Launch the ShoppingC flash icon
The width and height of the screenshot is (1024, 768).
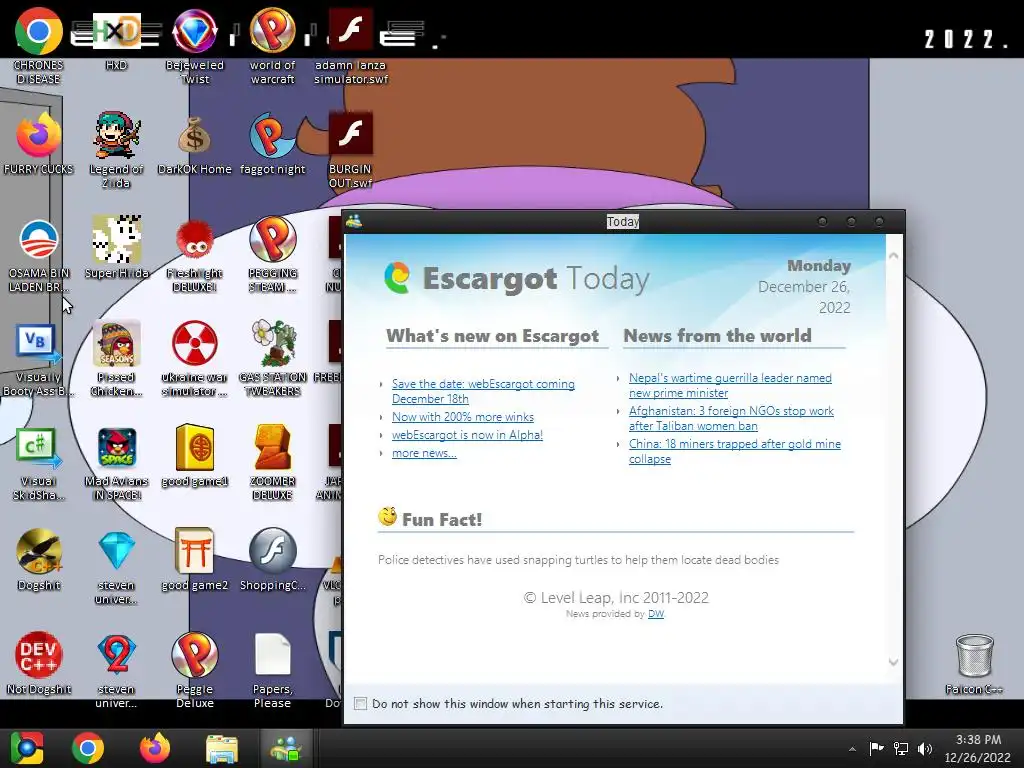coord(272,551)
